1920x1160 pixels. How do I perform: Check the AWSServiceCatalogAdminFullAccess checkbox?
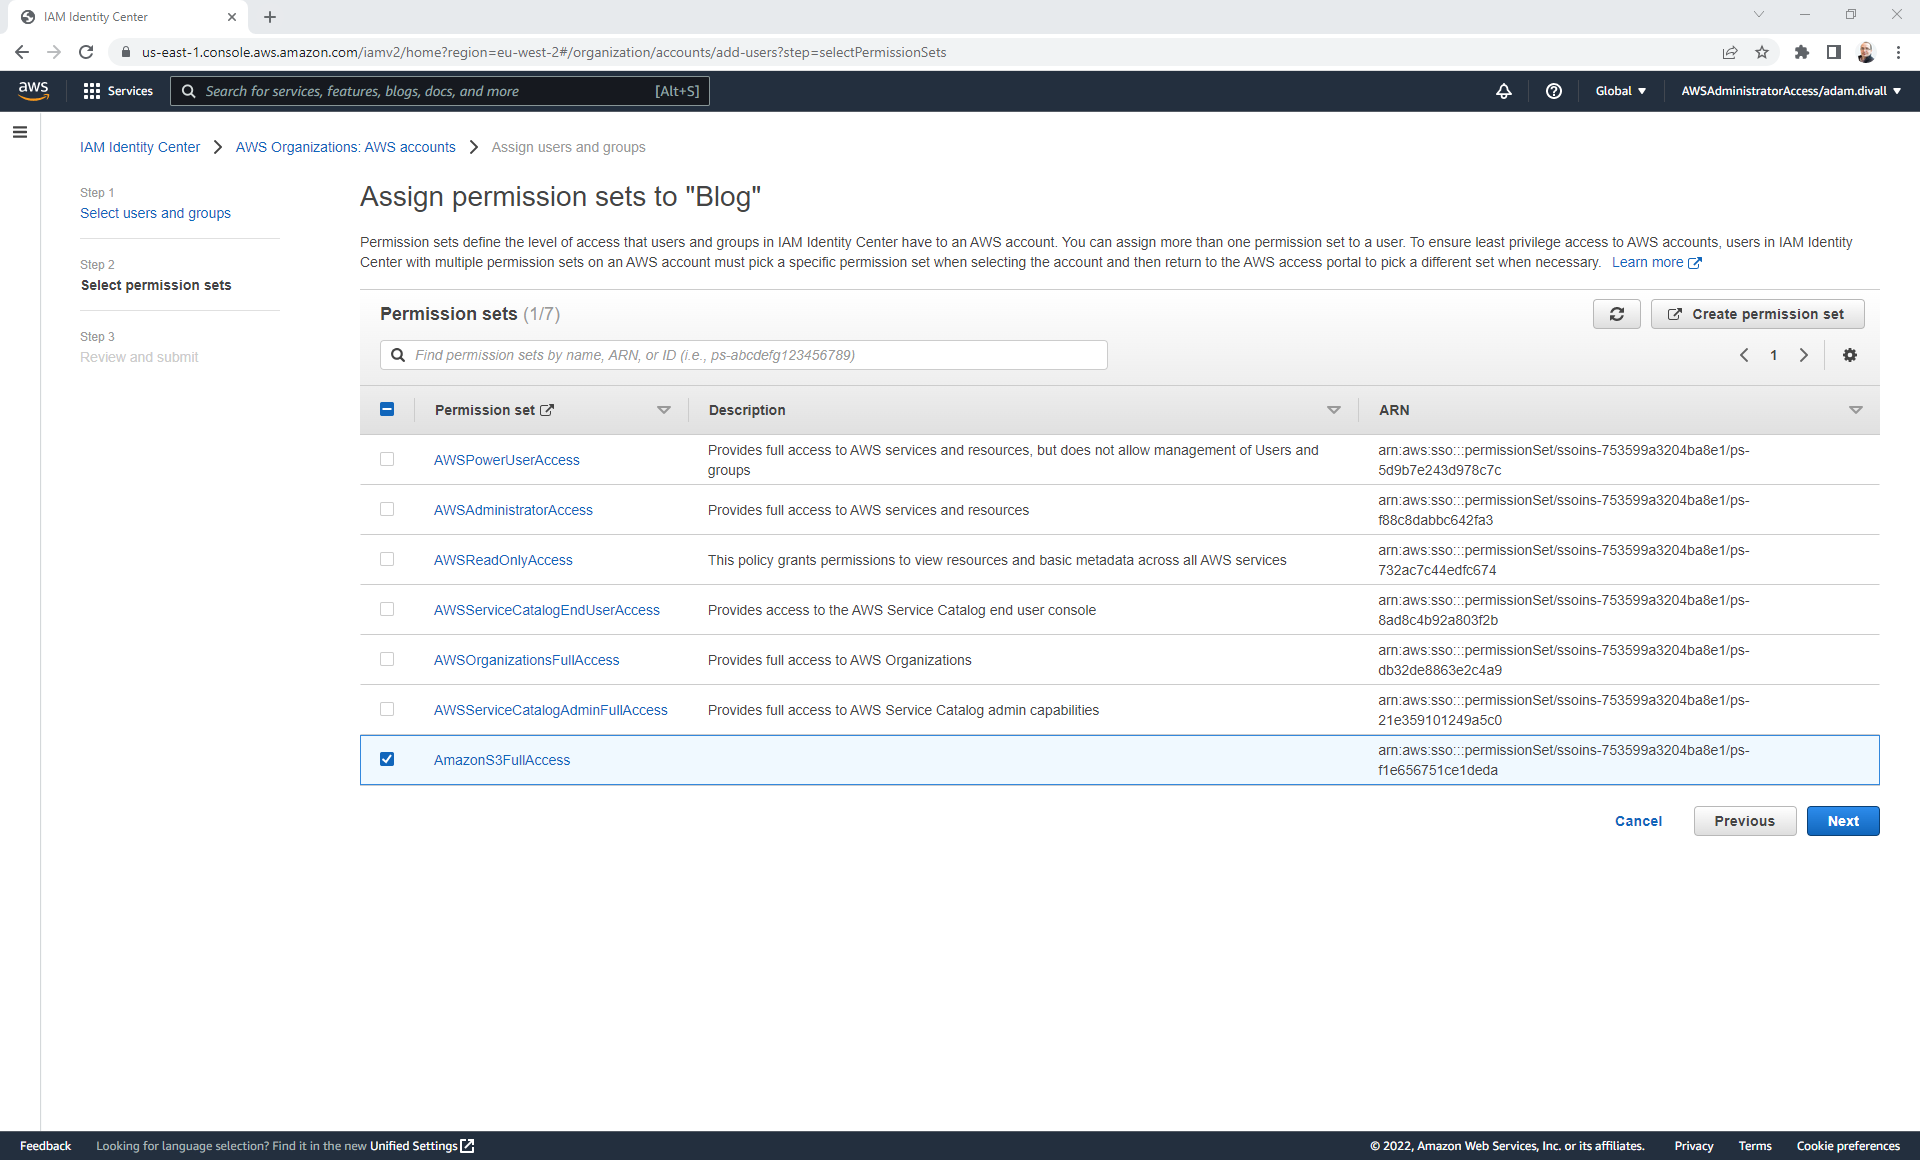coord(387,709)
